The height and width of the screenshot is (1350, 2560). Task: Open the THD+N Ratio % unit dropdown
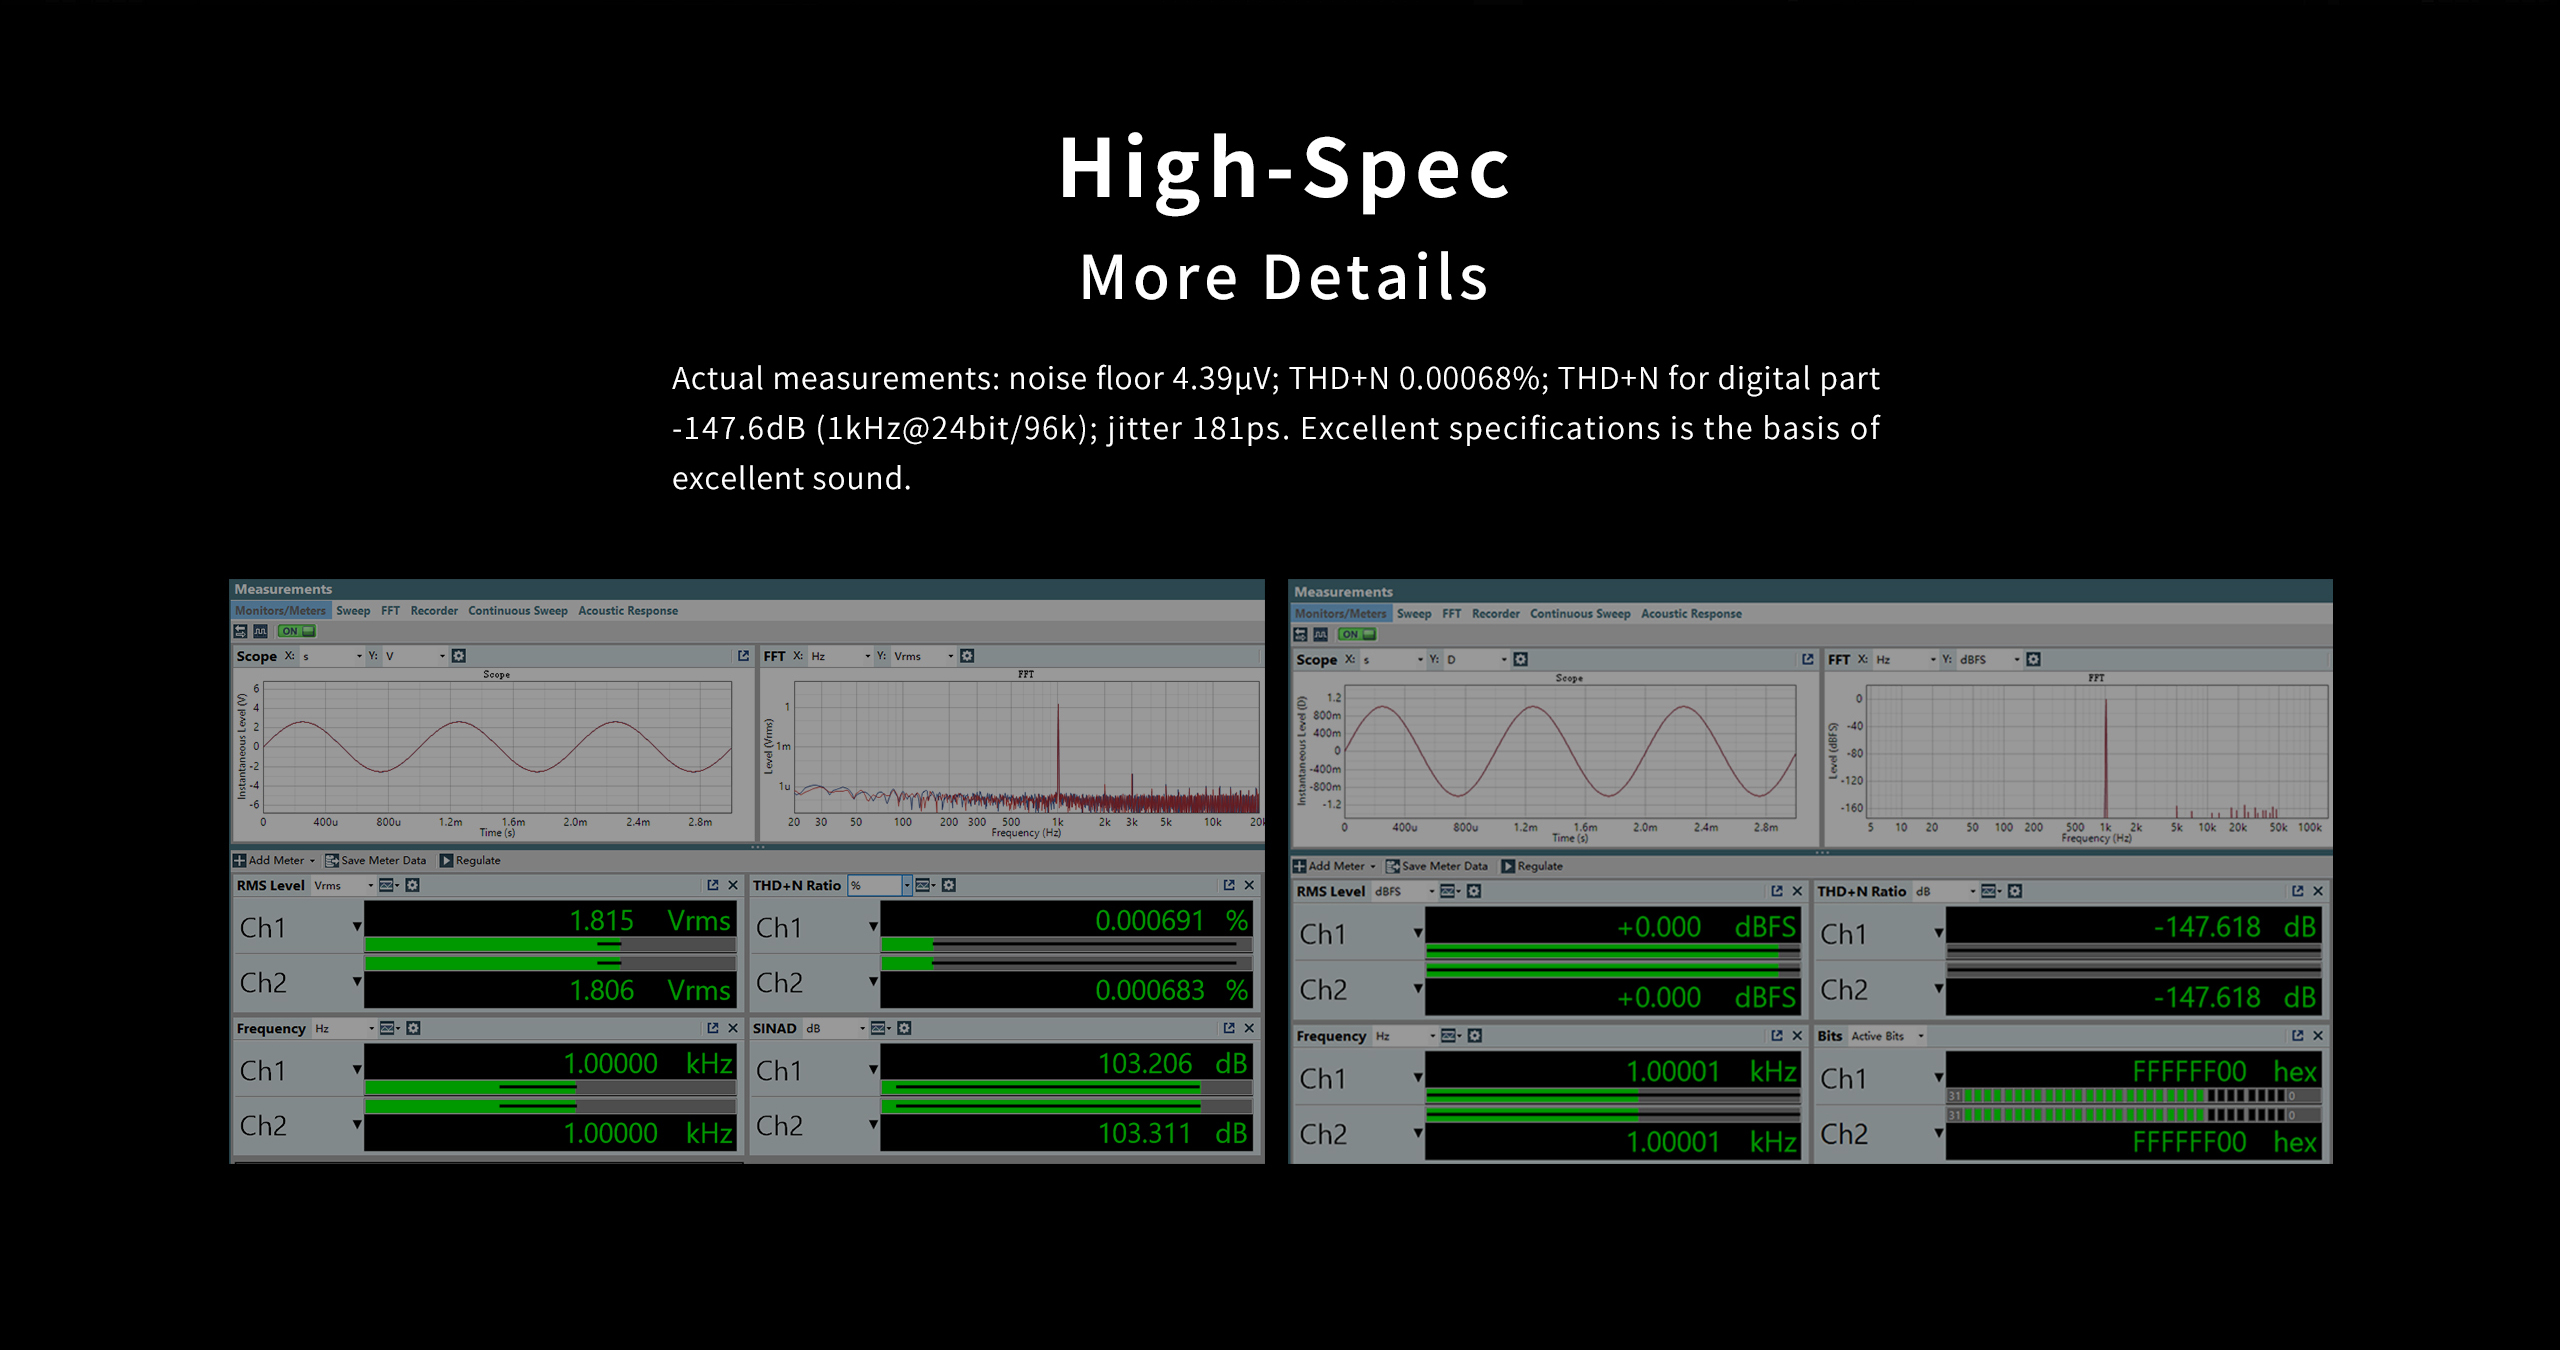tap(907, 885)
